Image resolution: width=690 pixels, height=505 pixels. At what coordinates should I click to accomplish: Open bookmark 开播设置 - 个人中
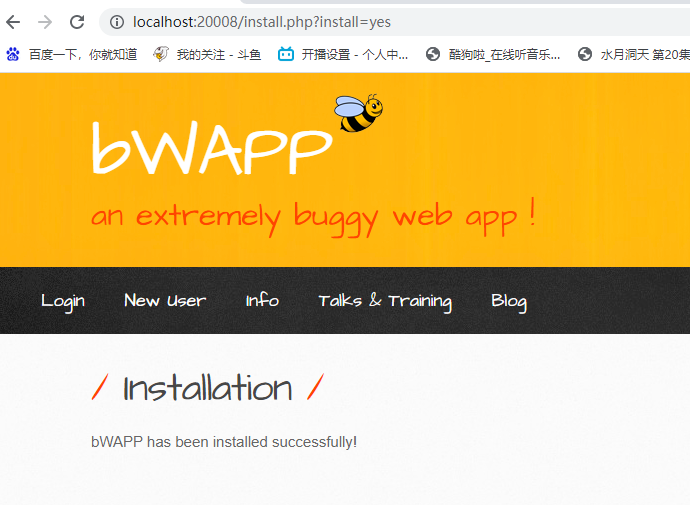click(355, 55)
